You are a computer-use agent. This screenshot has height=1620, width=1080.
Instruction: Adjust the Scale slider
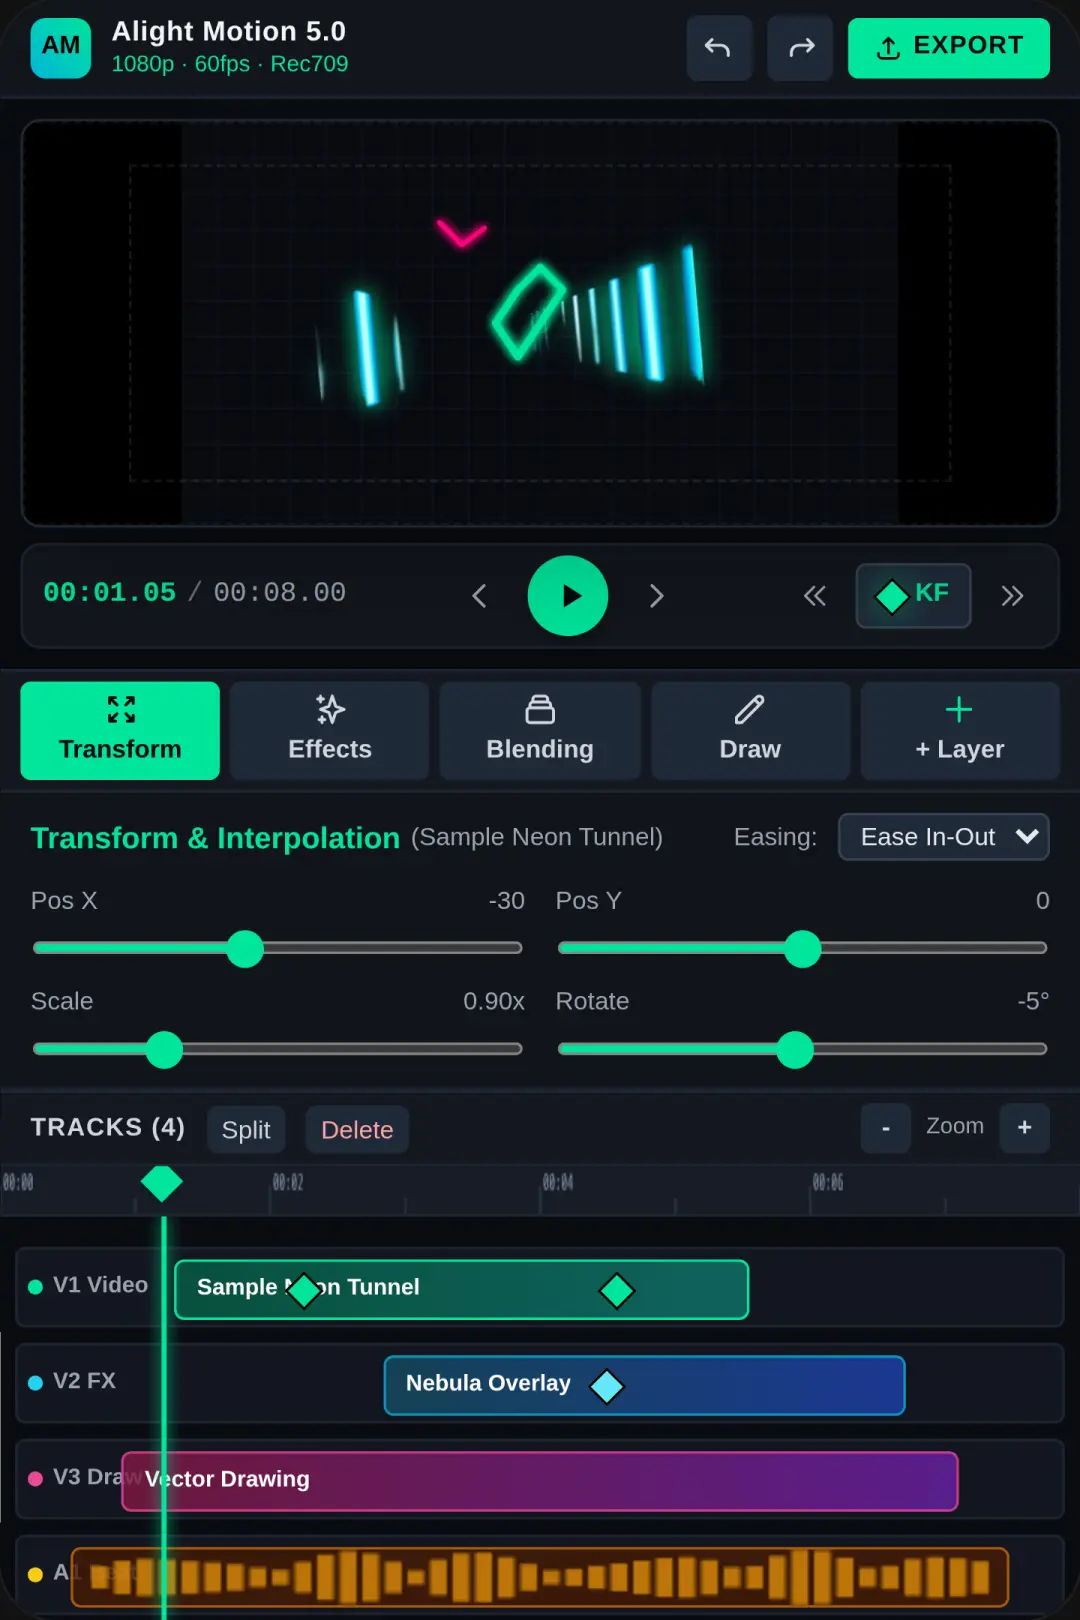point(278,1049)
